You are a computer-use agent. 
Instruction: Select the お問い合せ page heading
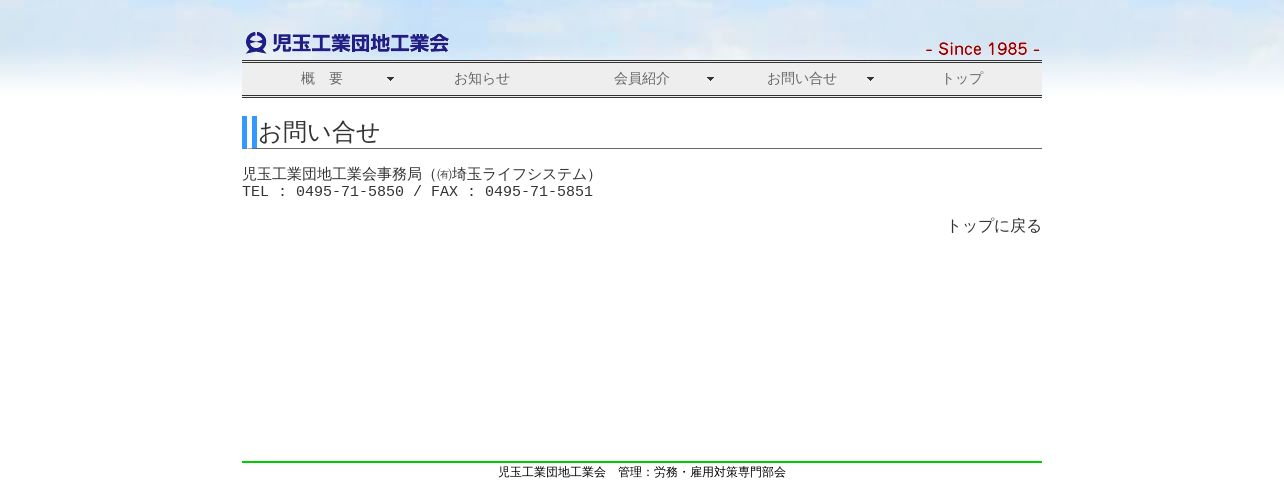pyautogui.click(x=320, y=132)
